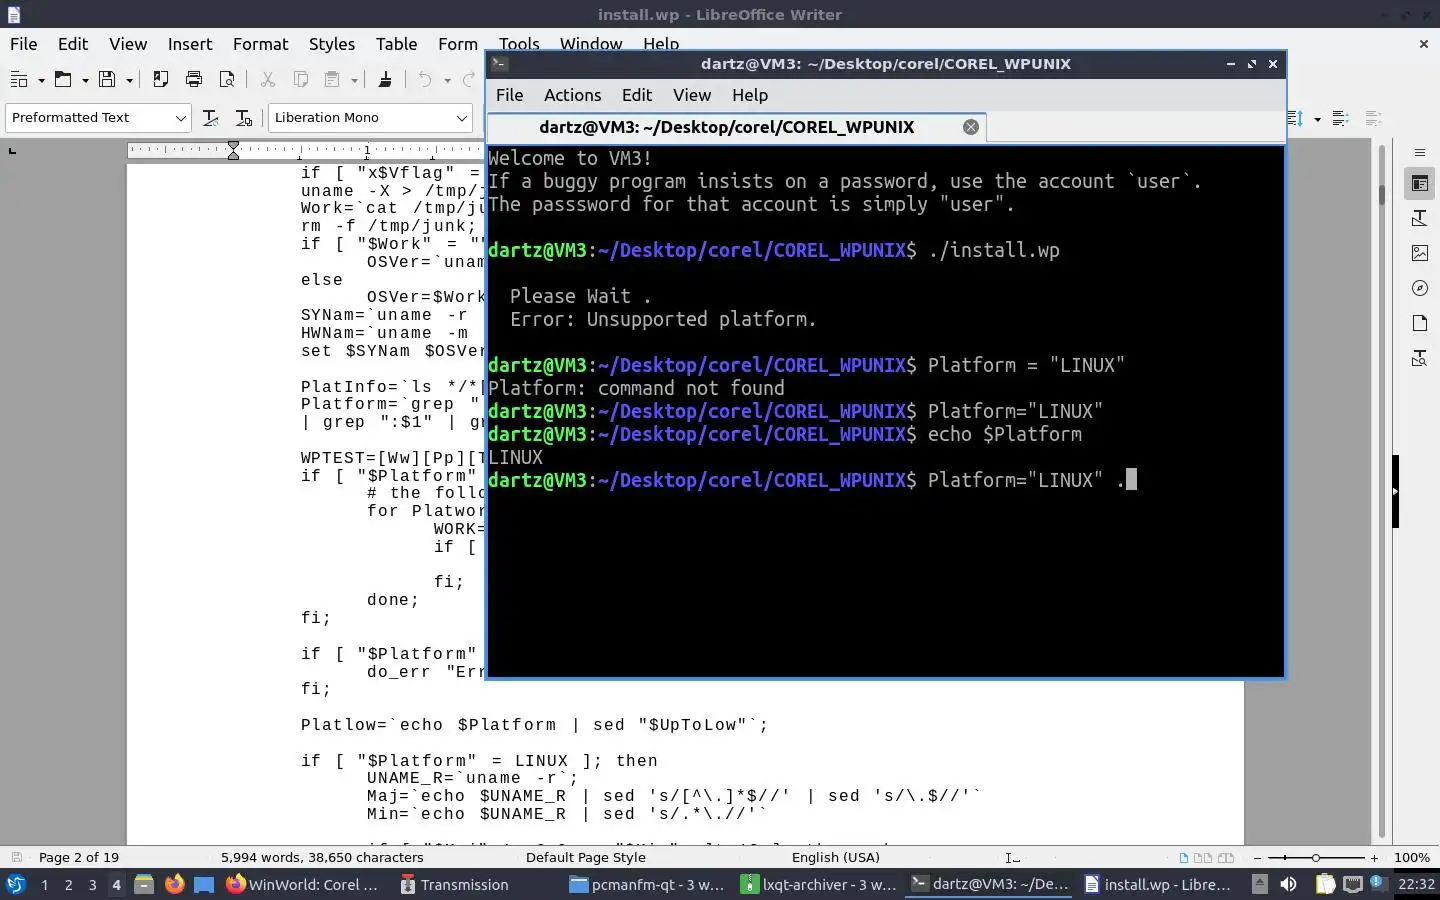Switch to pcmanfm-qt taskbar window

(647, 884)
